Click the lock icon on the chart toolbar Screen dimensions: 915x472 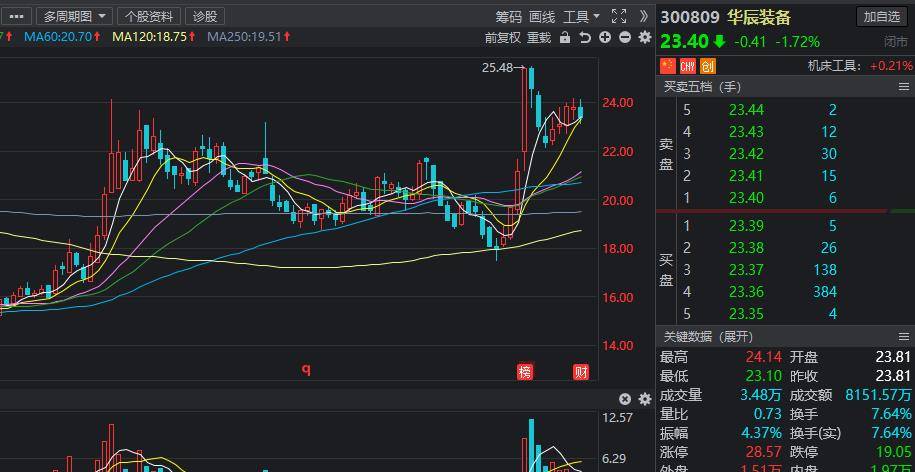point(565,38)
